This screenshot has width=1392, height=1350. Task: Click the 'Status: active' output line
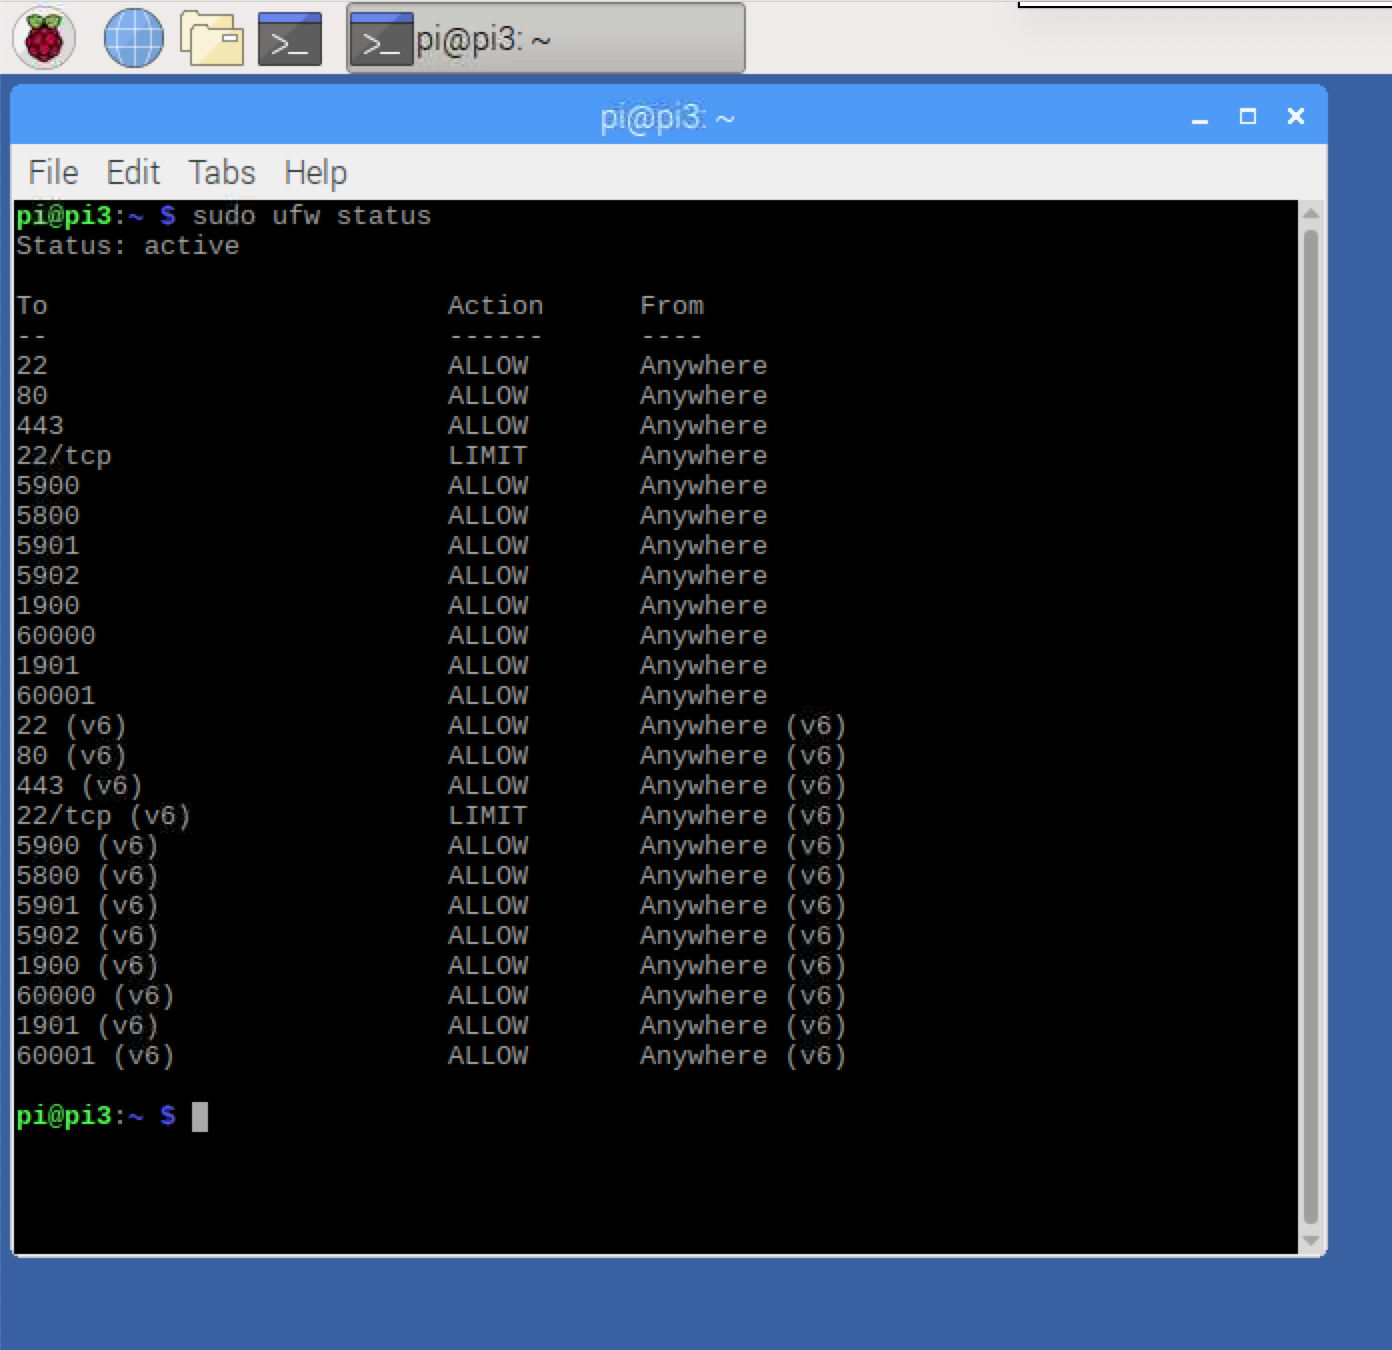[128, 246]
